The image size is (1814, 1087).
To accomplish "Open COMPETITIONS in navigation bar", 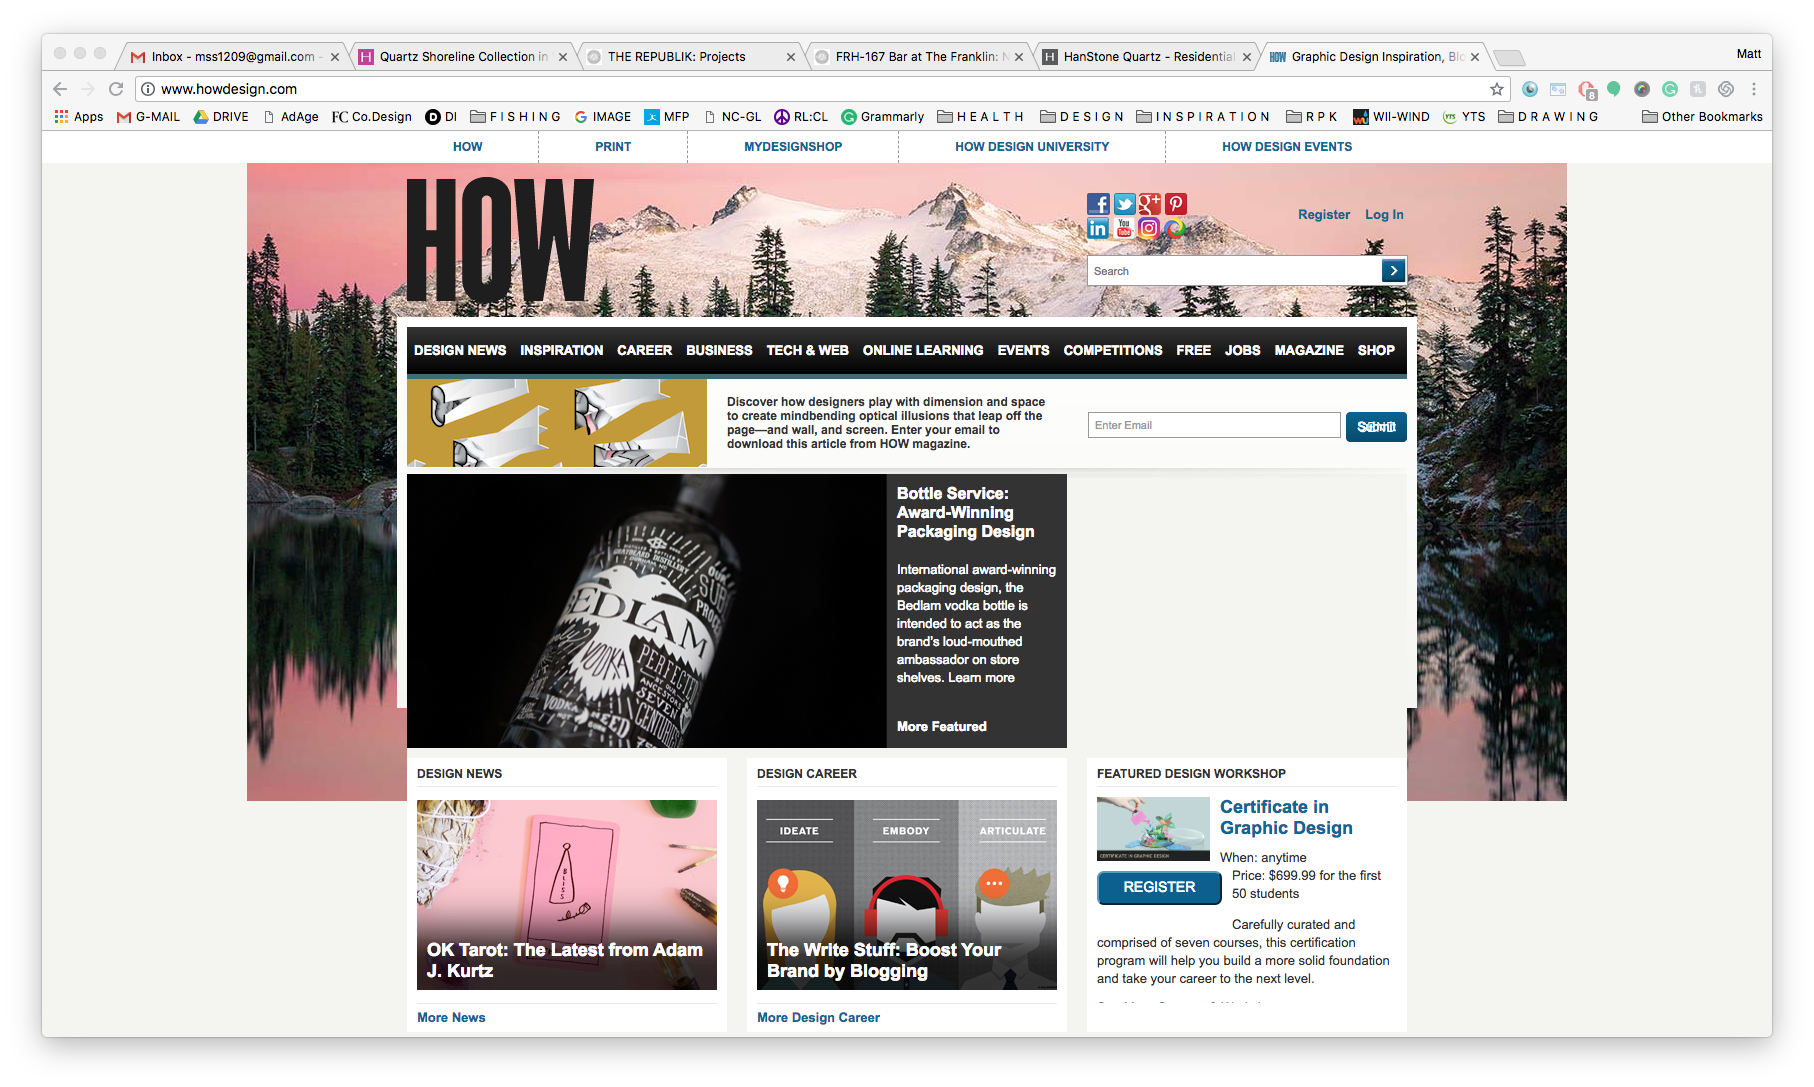I will 1113,350.
